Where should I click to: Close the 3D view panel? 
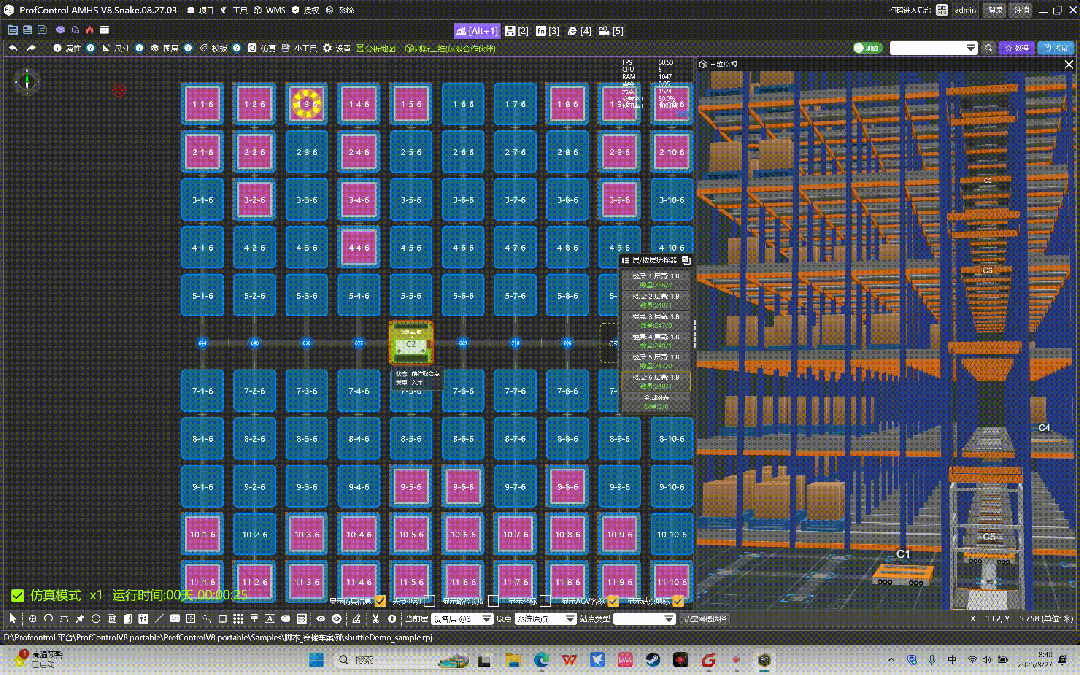click(x=1068, y=64)
